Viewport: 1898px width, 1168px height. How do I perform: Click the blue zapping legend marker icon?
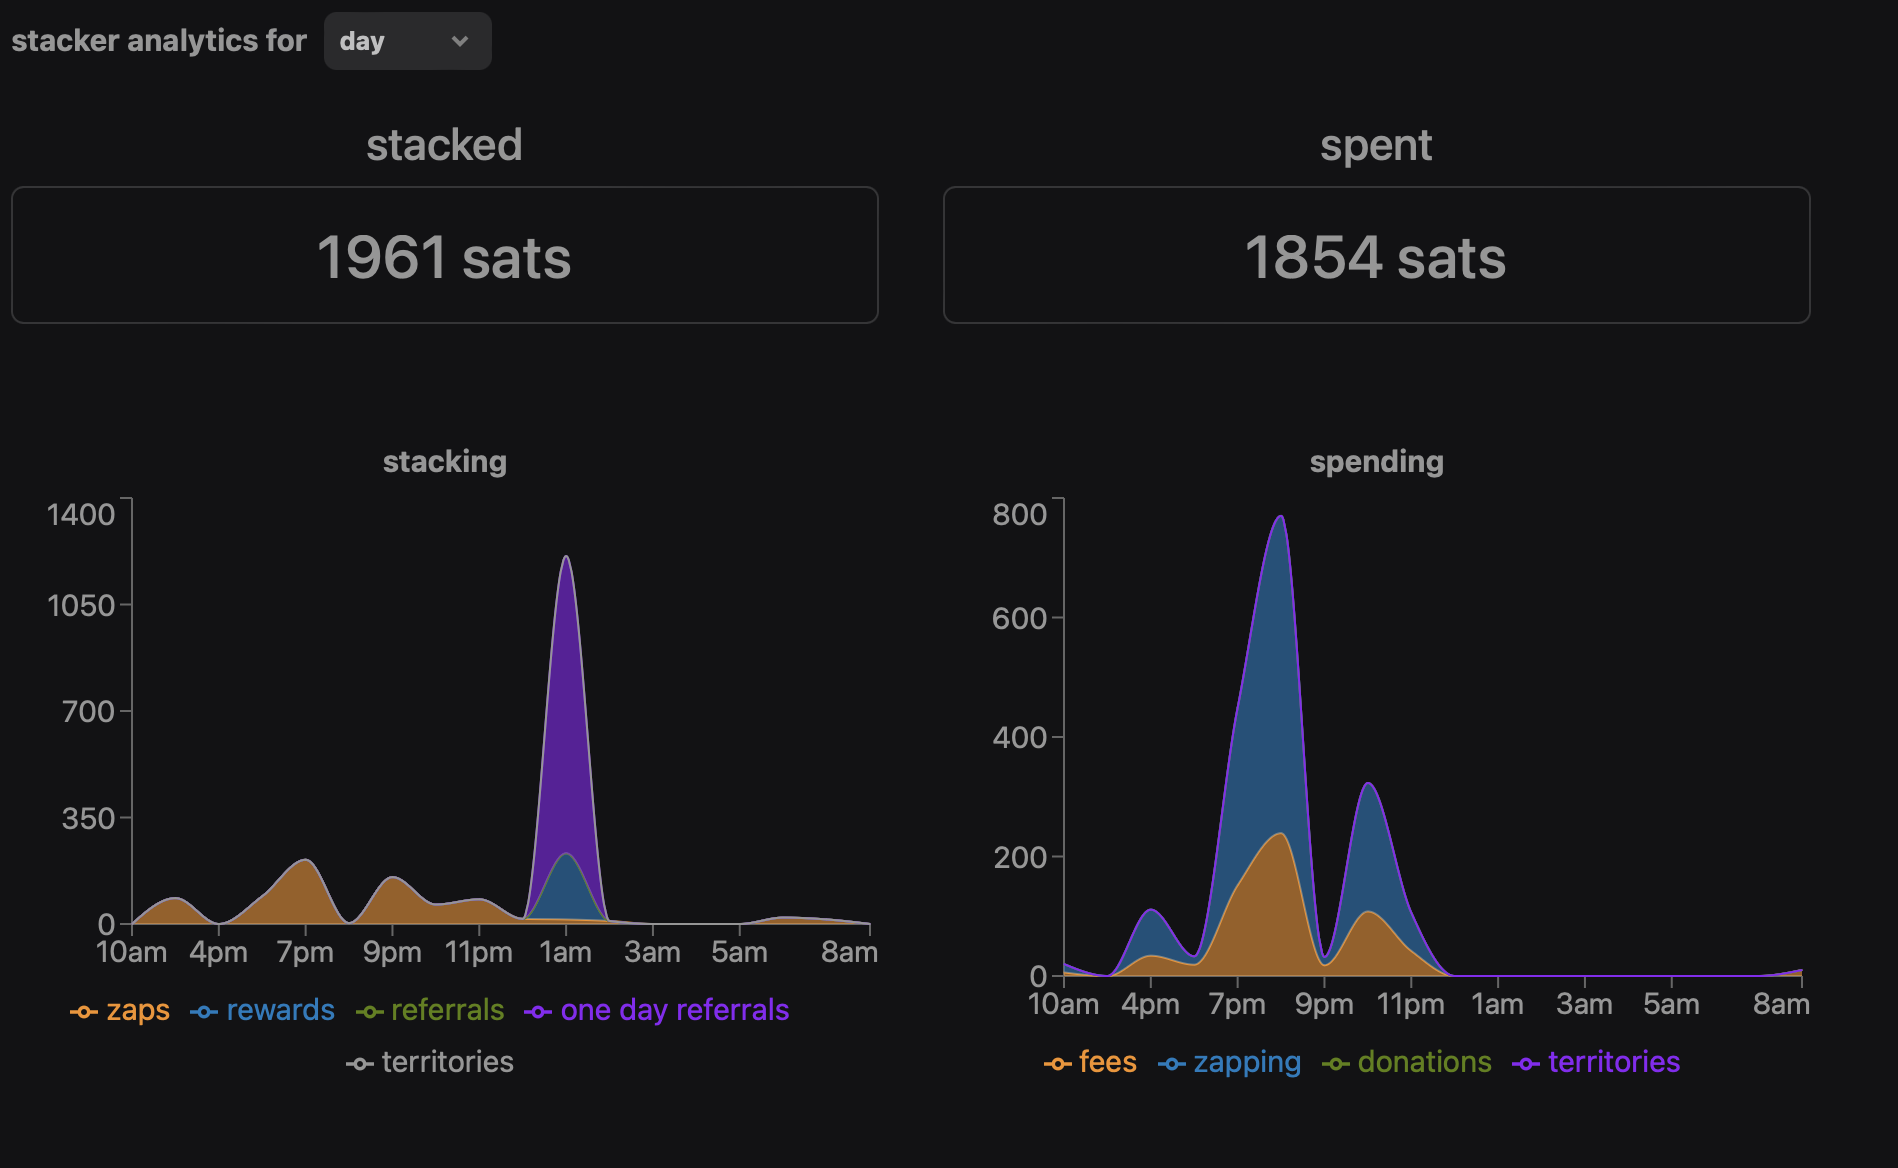(1171, 1064)
